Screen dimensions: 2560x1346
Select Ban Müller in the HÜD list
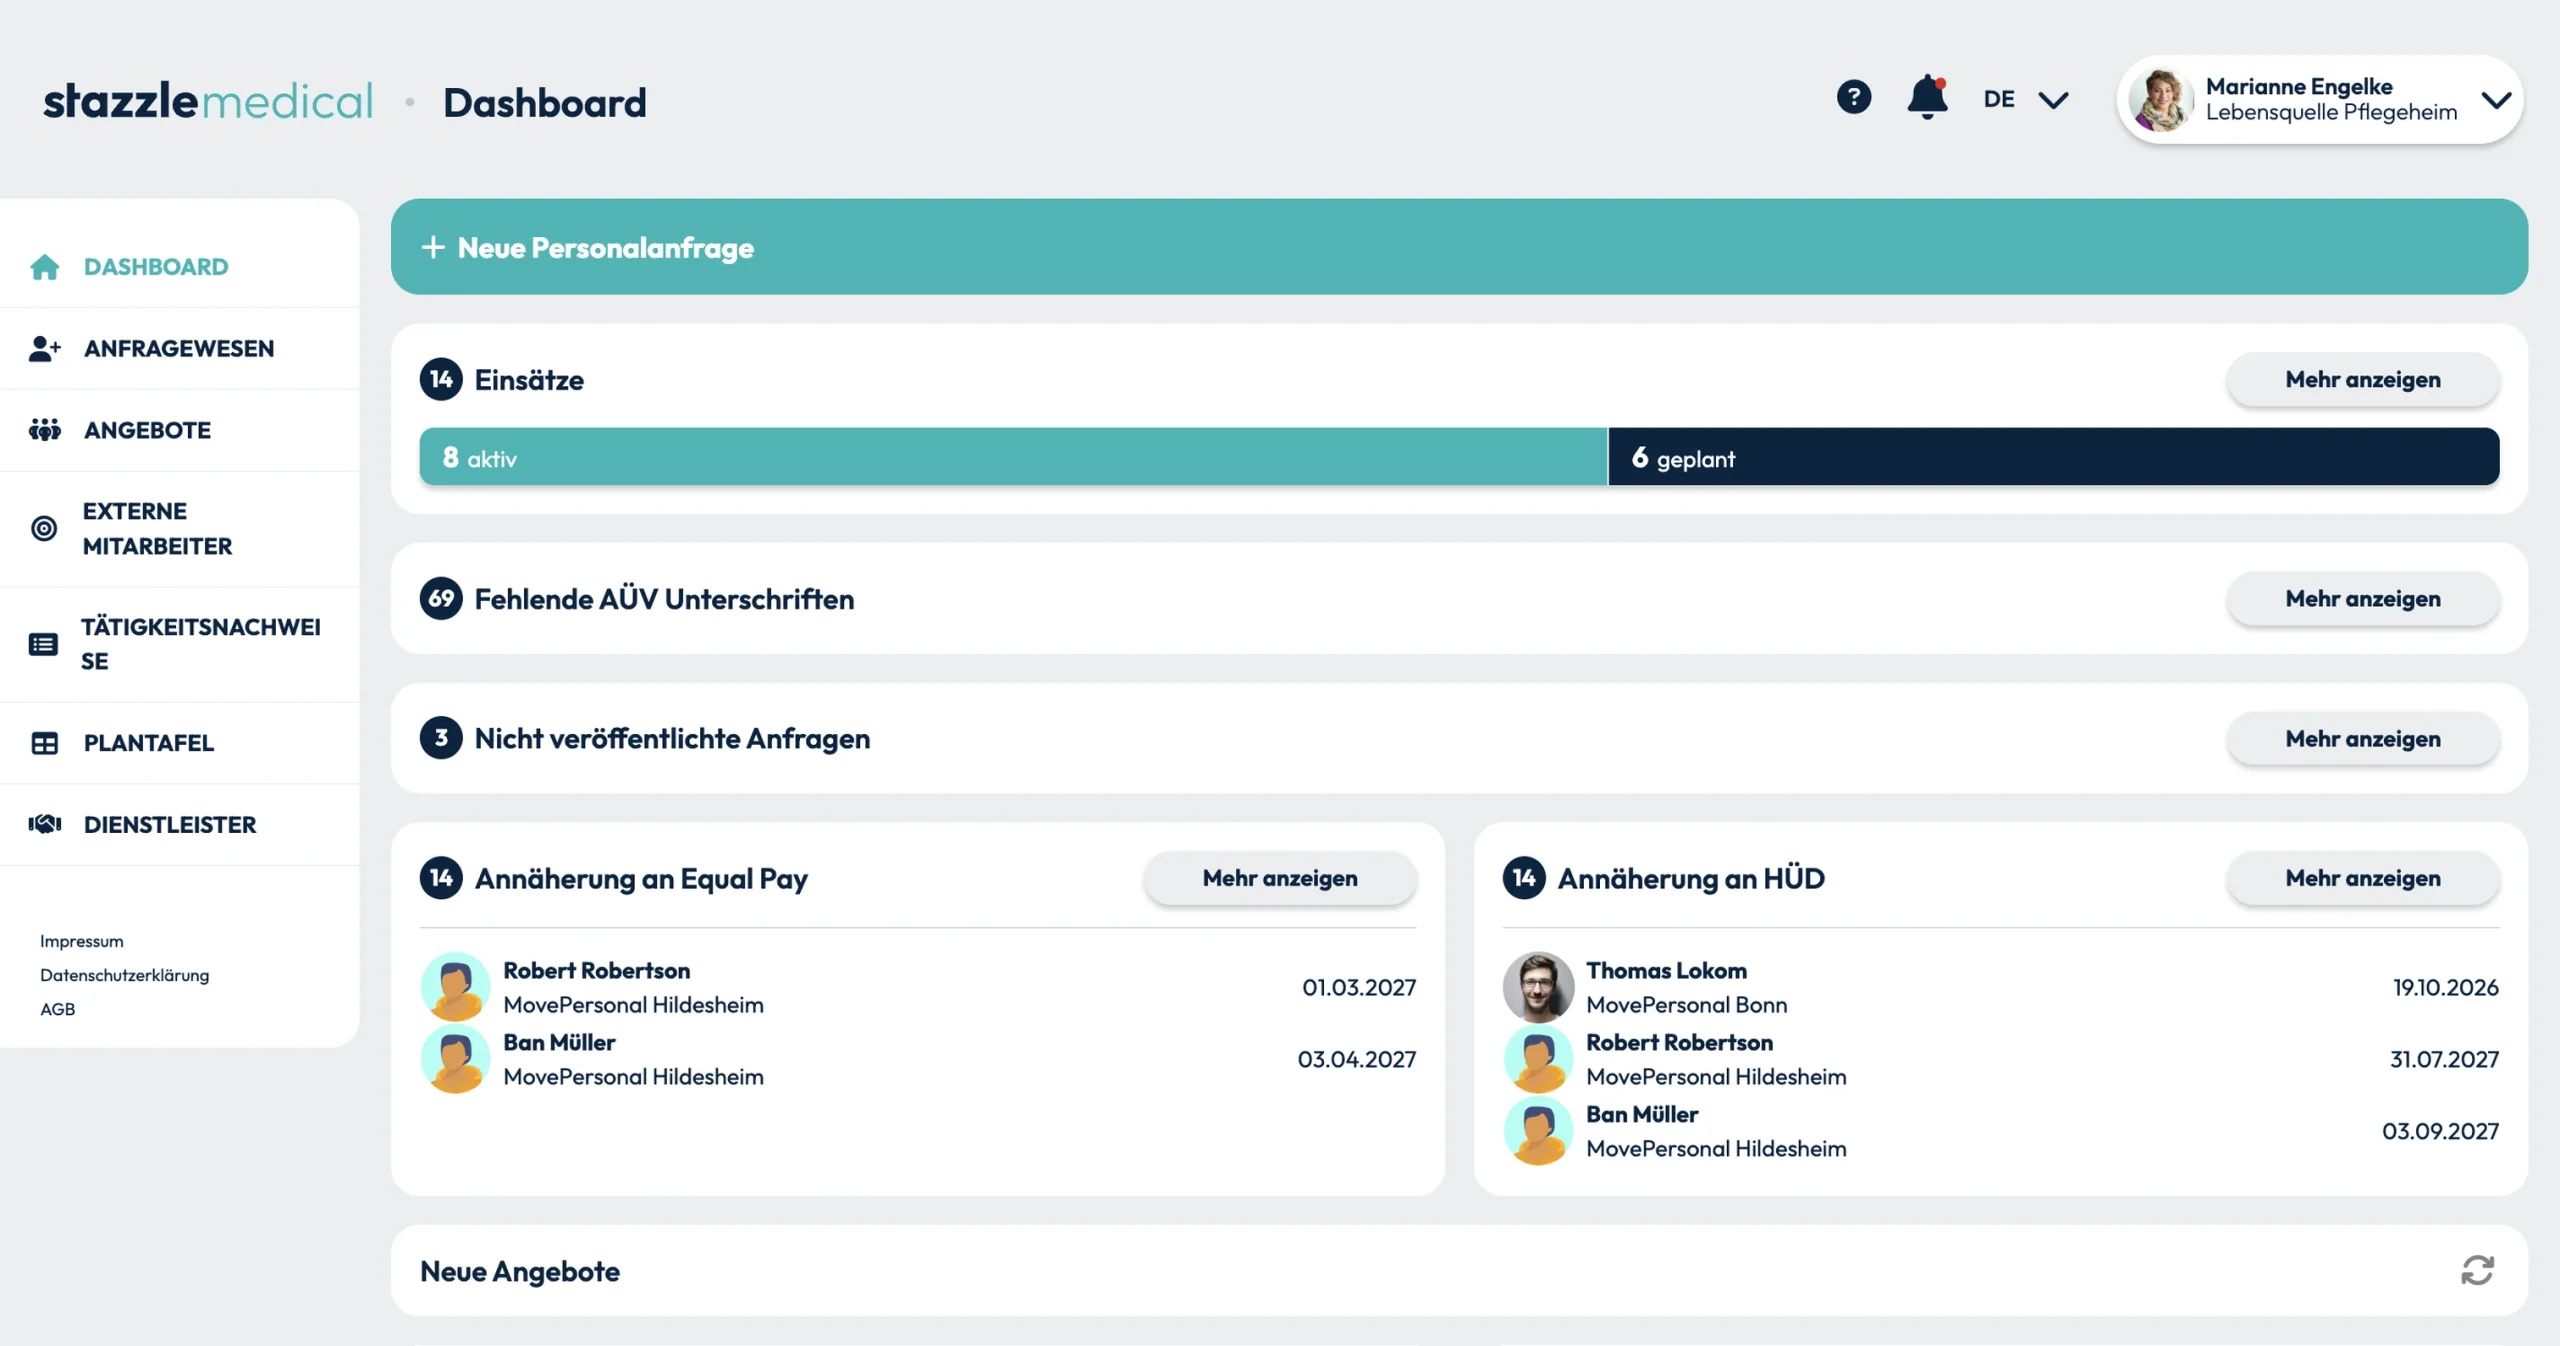2000,1131
